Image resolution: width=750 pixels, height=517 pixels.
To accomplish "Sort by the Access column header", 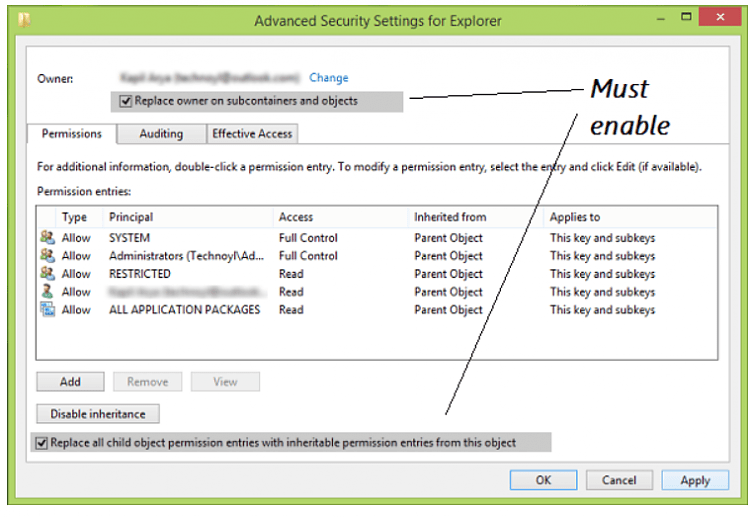I will [341, 217].
